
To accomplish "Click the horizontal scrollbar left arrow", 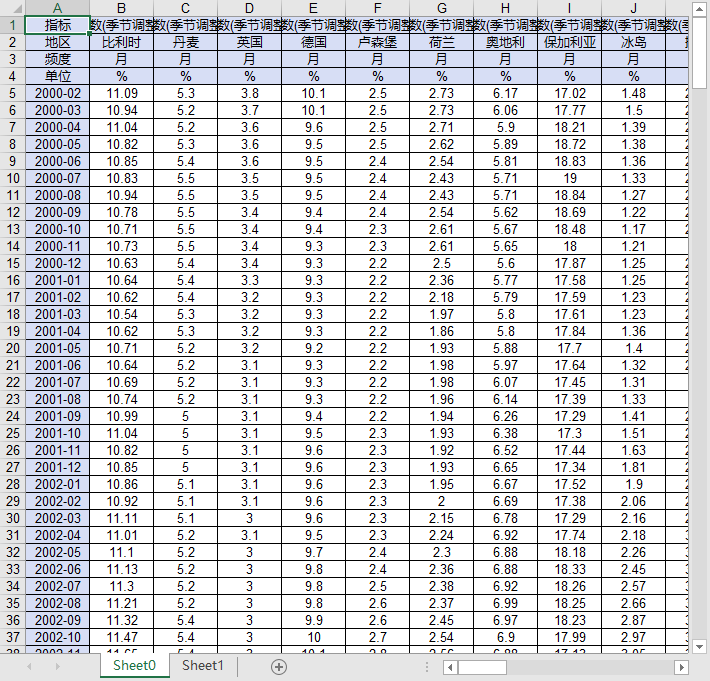I will (x=450, y=667).
